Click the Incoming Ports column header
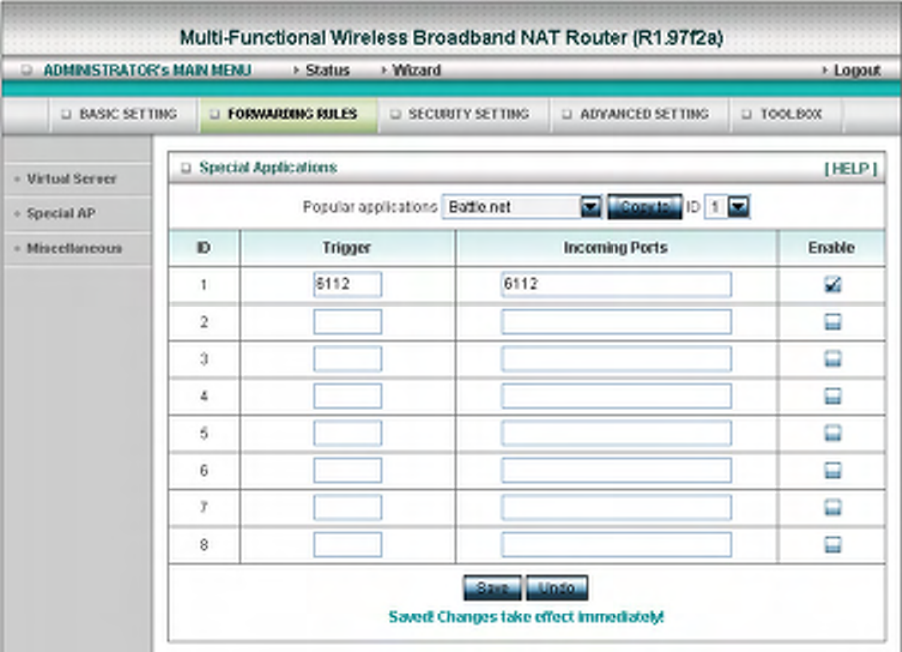The width and height of the screenshot is (902, 652). coord(616,247)
